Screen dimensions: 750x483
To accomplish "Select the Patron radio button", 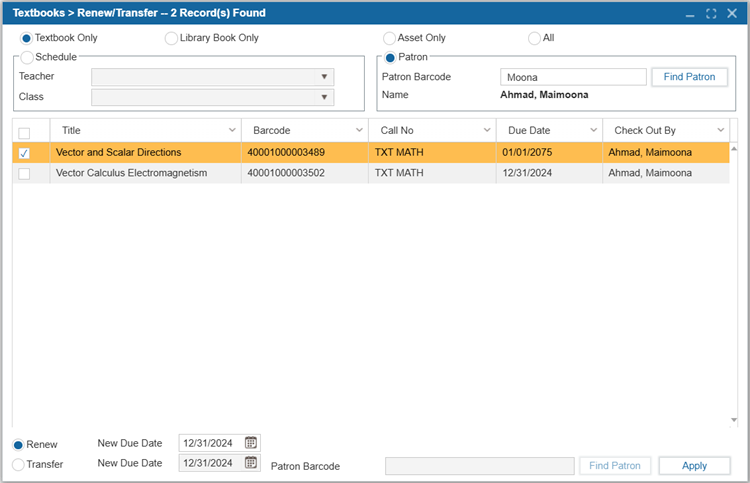I will [x=390, y=57].
